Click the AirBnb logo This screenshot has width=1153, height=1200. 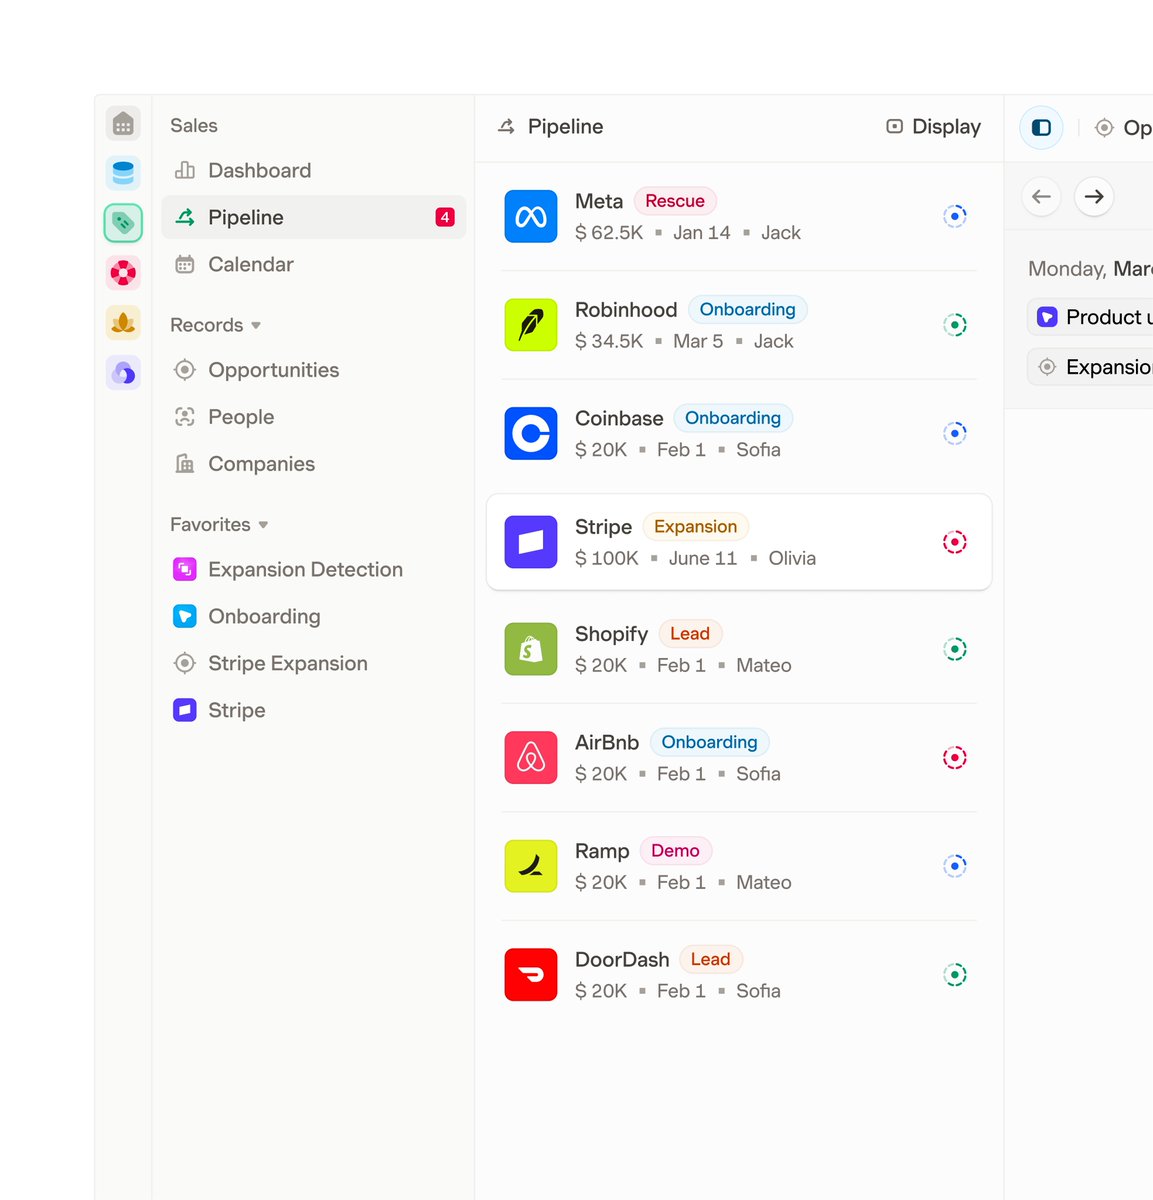point(531,758)
